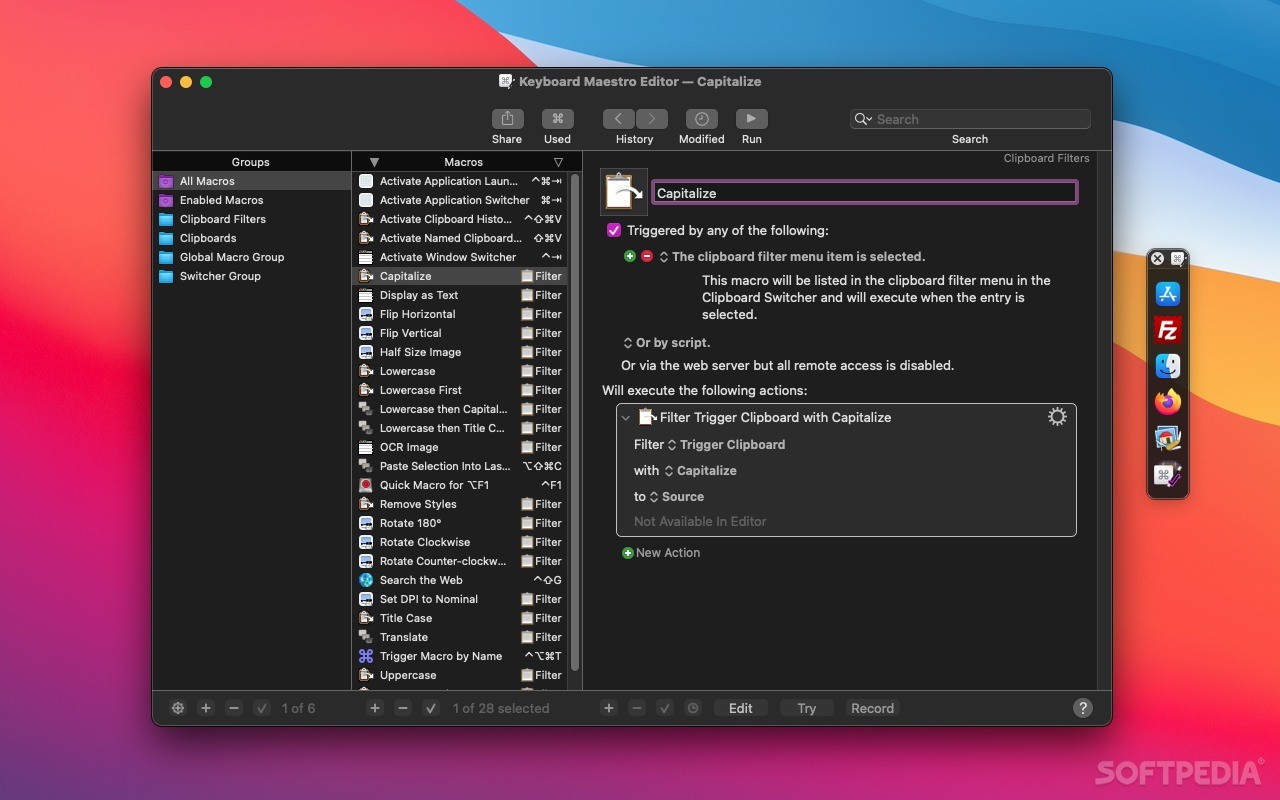The width and height of the screenshot is (1280, 800).
Task: Go forward in History
Action: point(652,118)
